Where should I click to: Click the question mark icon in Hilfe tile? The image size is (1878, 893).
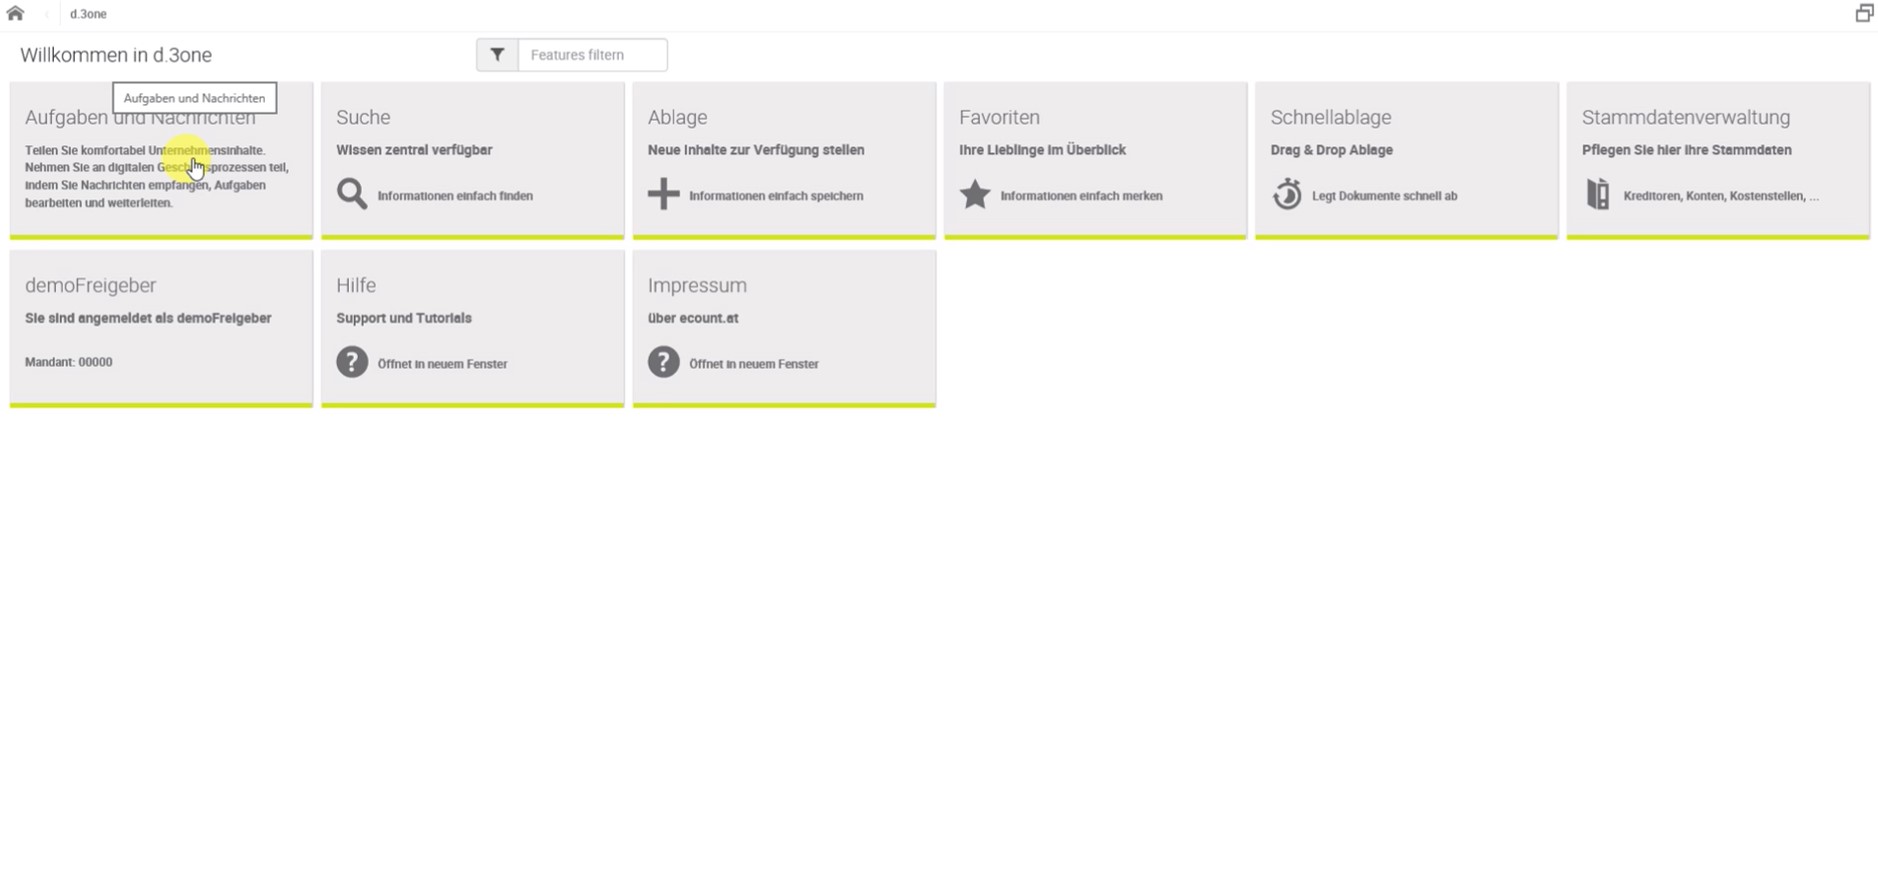(352, 362)
